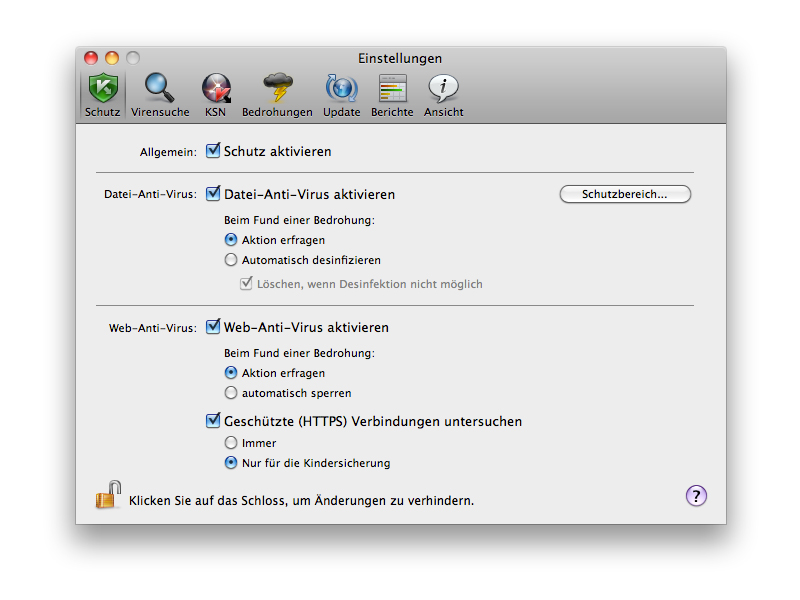This screenshot has width=800, height=600.
Task: Minimize the Einstellungen window
Action: pos(112,58)
